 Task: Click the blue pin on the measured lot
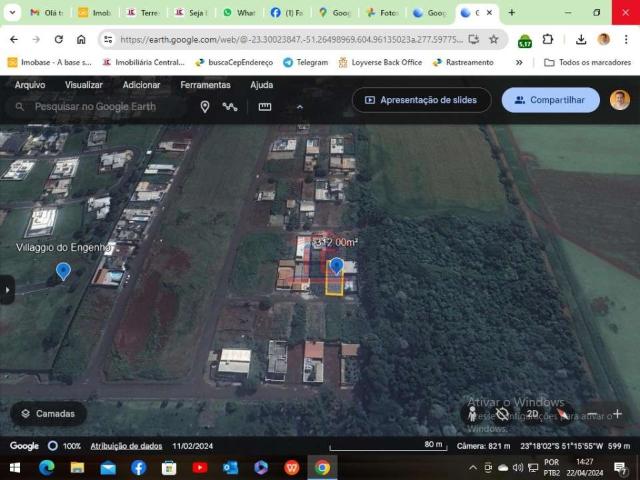(337, 266)
